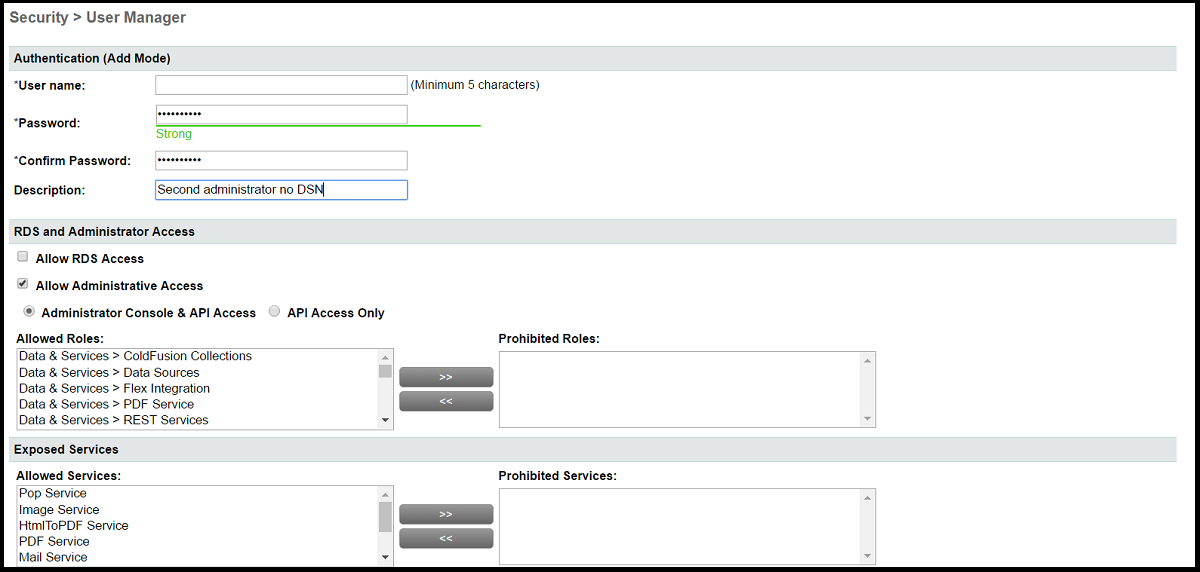Click Prohibited Roles list scroll-up arrow
The height and width of the screenshot is (572, 1200).
click(867, 360)
